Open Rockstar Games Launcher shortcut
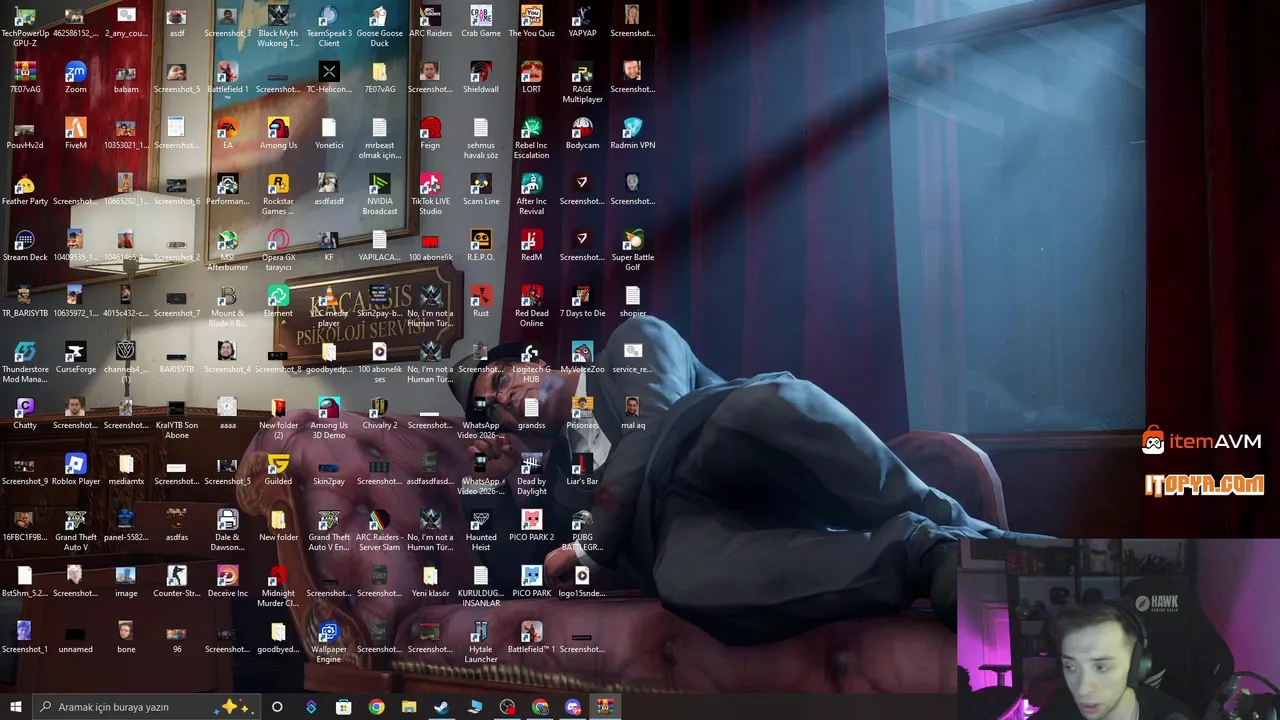 click(x=278, y=194)
